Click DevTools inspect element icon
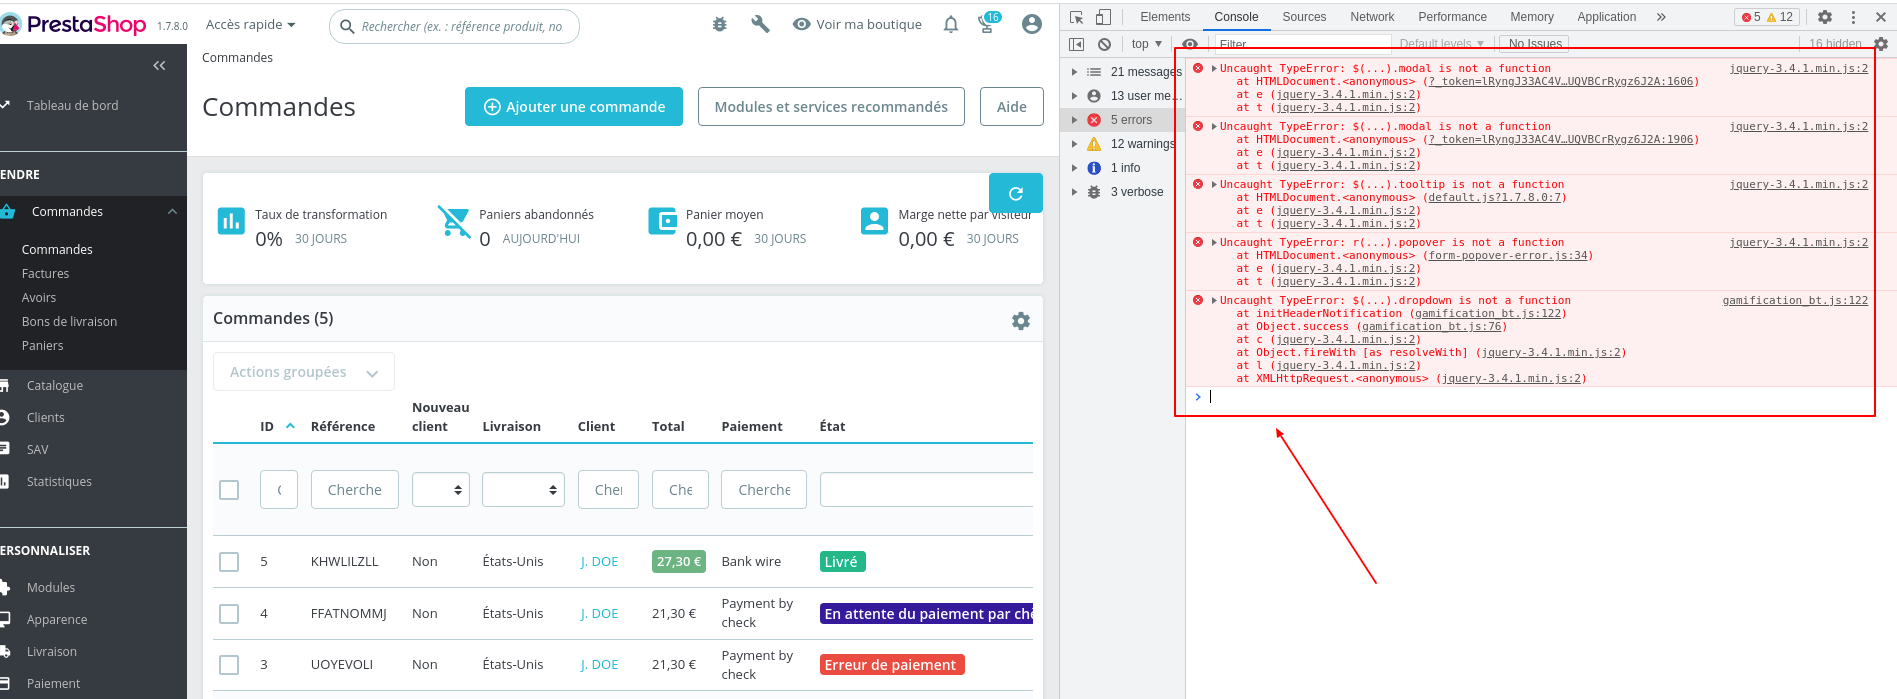This screenshot has height=699, width=1897. (x=1077, y=17)
